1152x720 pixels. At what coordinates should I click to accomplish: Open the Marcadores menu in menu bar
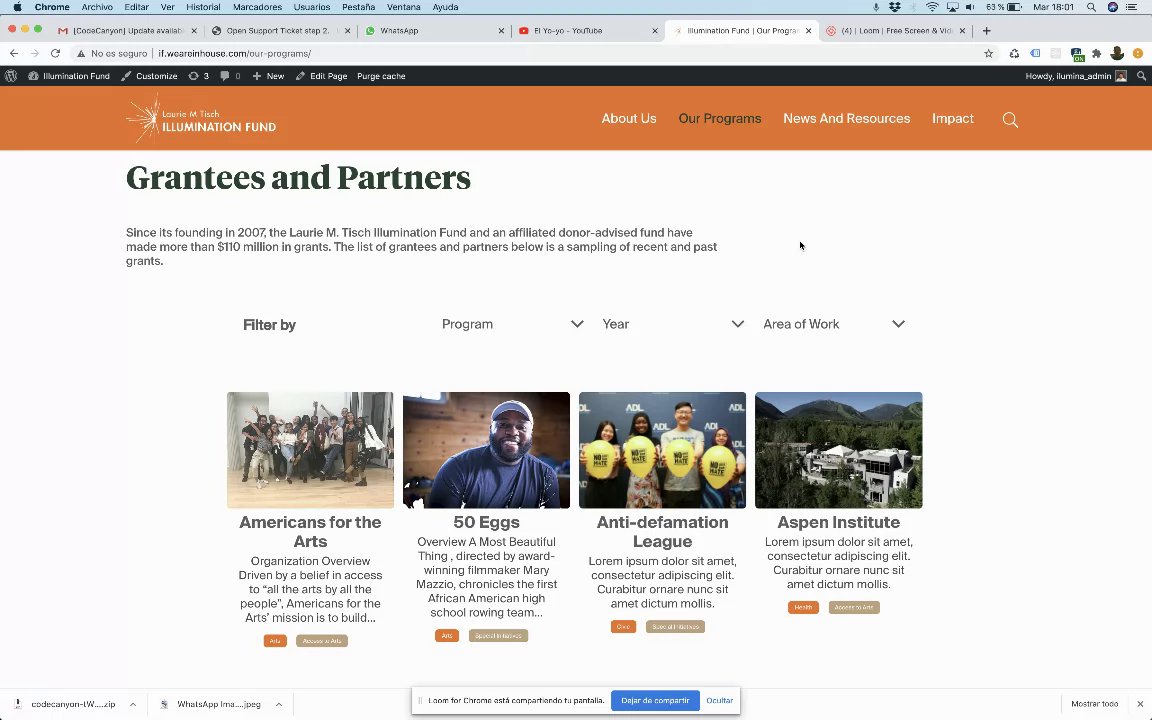coord(257,7)
